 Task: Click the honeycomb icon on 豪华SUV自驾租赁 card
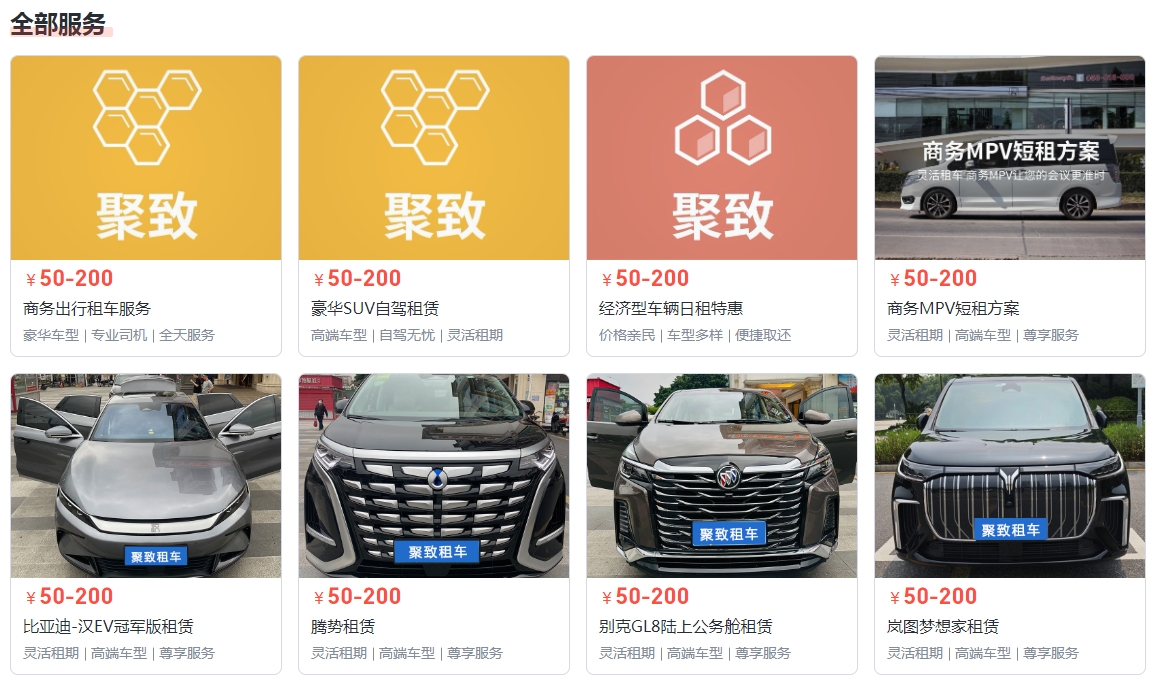click(435, 117)
